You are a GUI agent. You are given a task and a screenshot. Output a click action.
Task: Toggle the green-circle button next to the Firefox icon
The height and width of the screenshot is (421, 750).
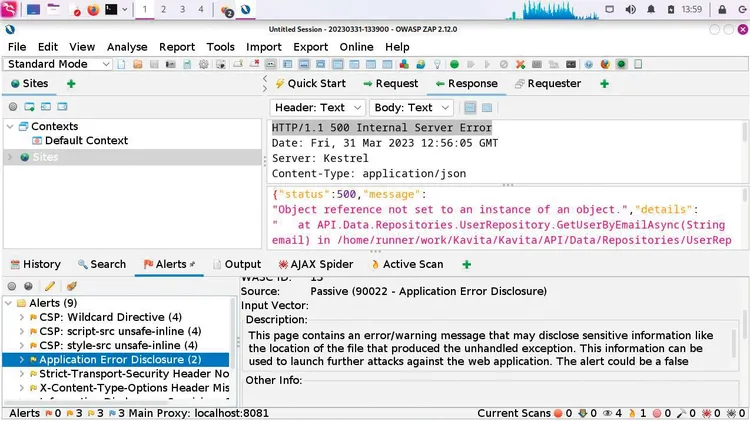[621, 64]
